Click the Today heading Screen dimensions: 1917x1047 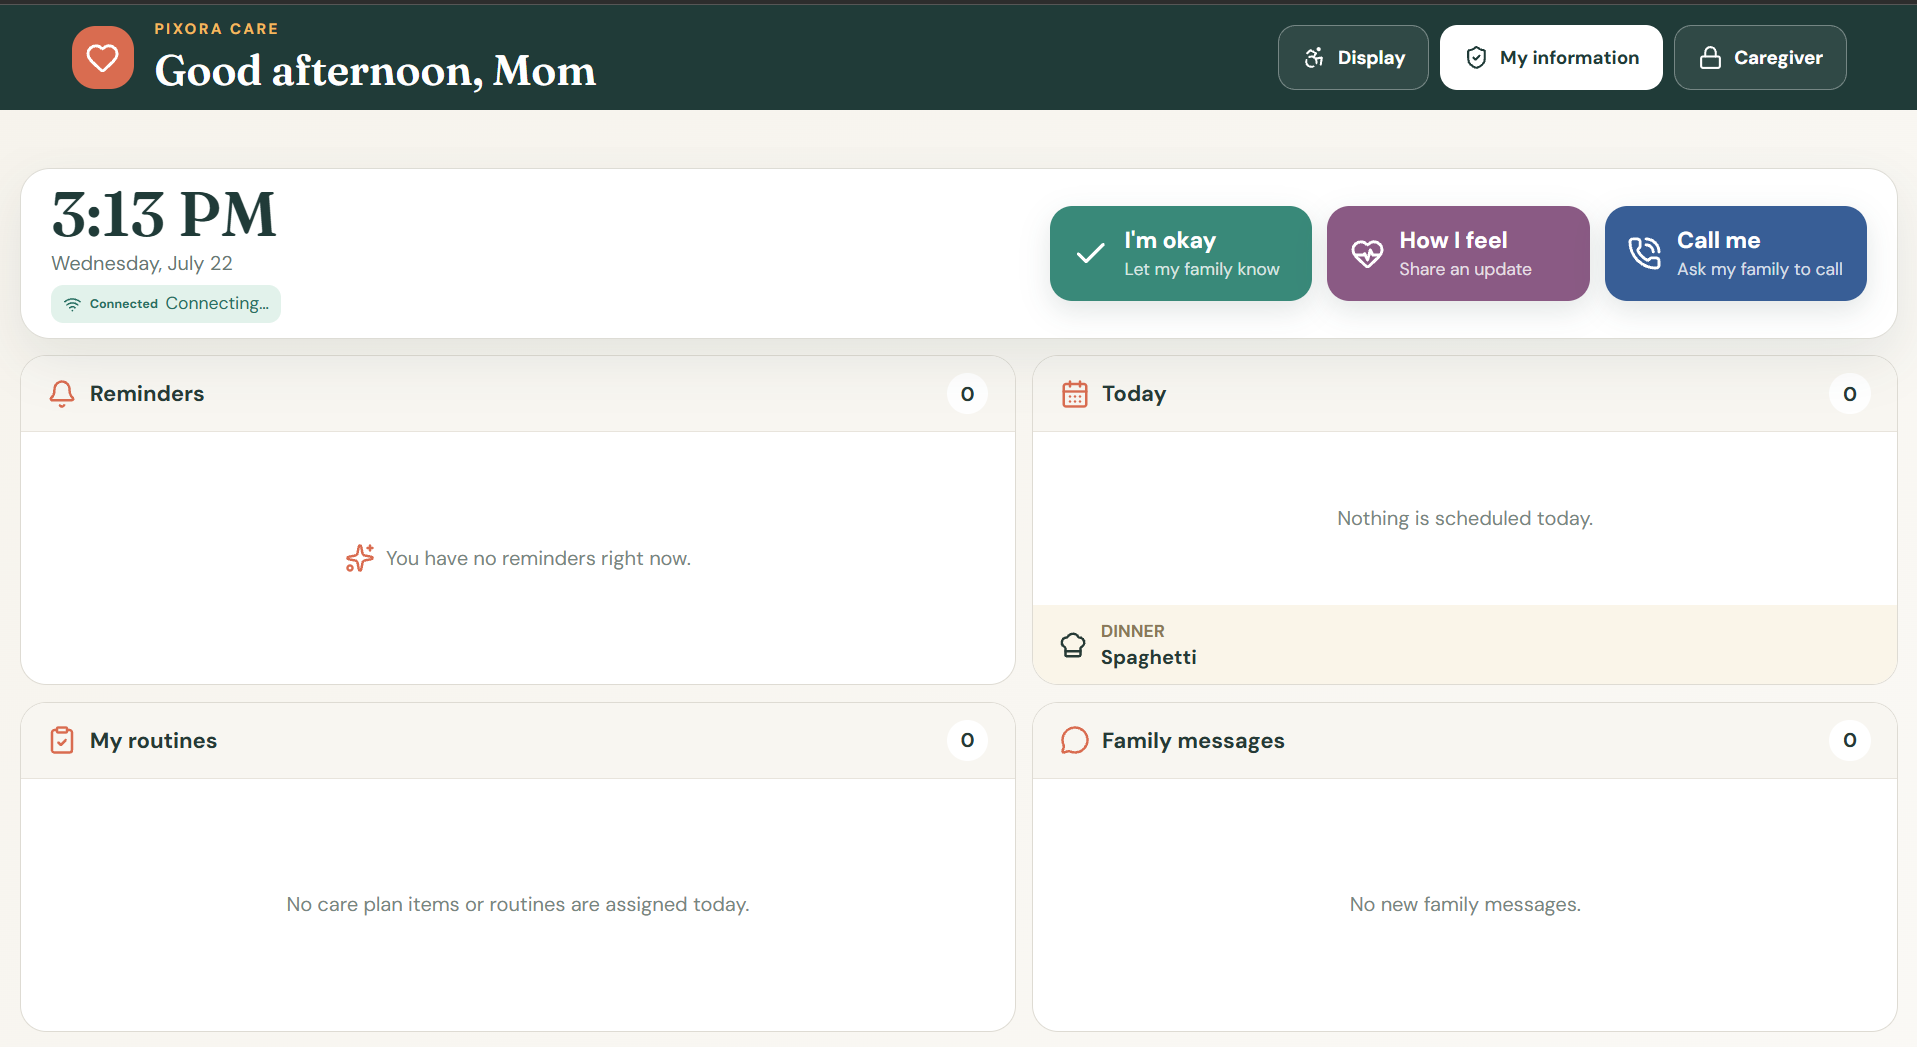pyautogui.click(x=1134, y=394)
